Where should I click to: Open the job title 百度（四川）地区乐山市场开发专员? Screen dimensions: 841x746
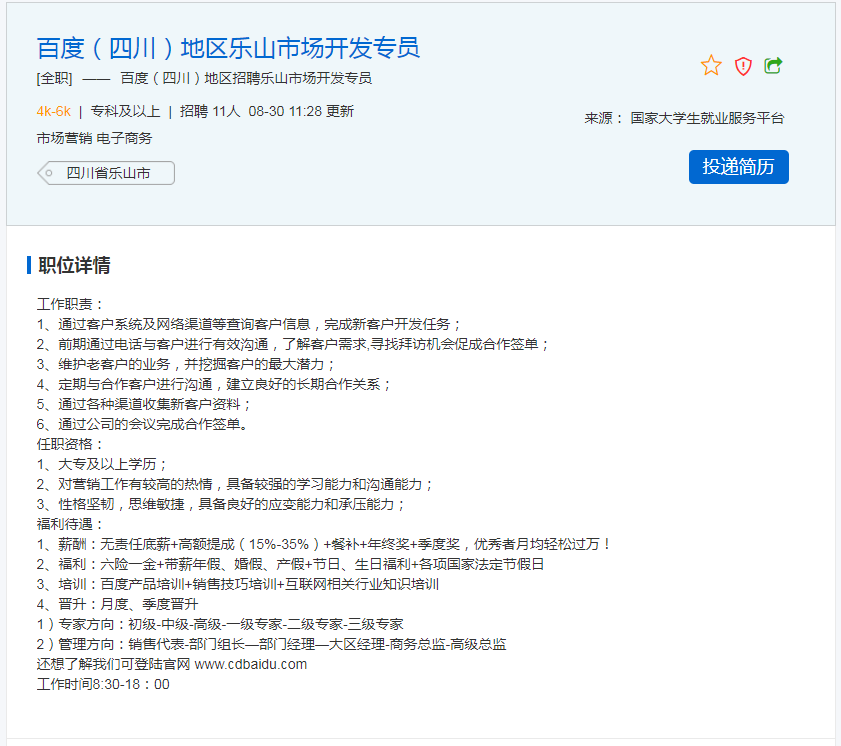228,48
